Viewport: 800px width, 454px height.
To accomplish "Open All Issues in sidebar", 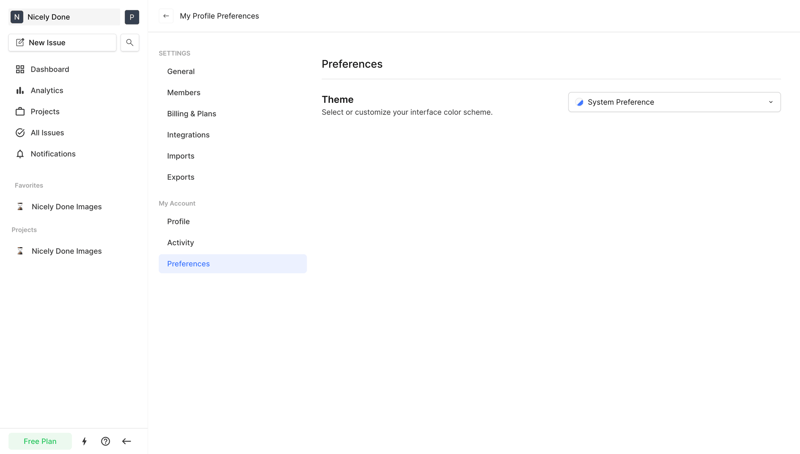I will [47, 133].
